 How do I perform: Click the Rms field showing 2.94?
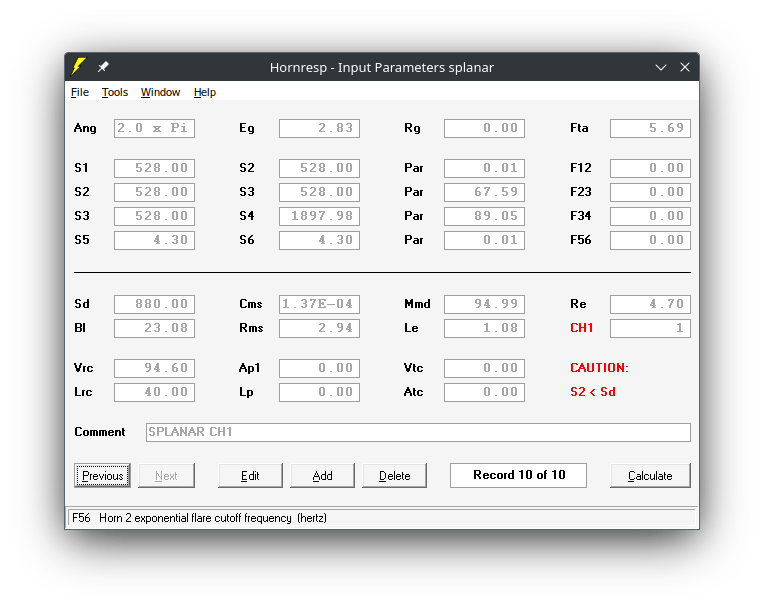pyautogui.click(x=319, y=328)
